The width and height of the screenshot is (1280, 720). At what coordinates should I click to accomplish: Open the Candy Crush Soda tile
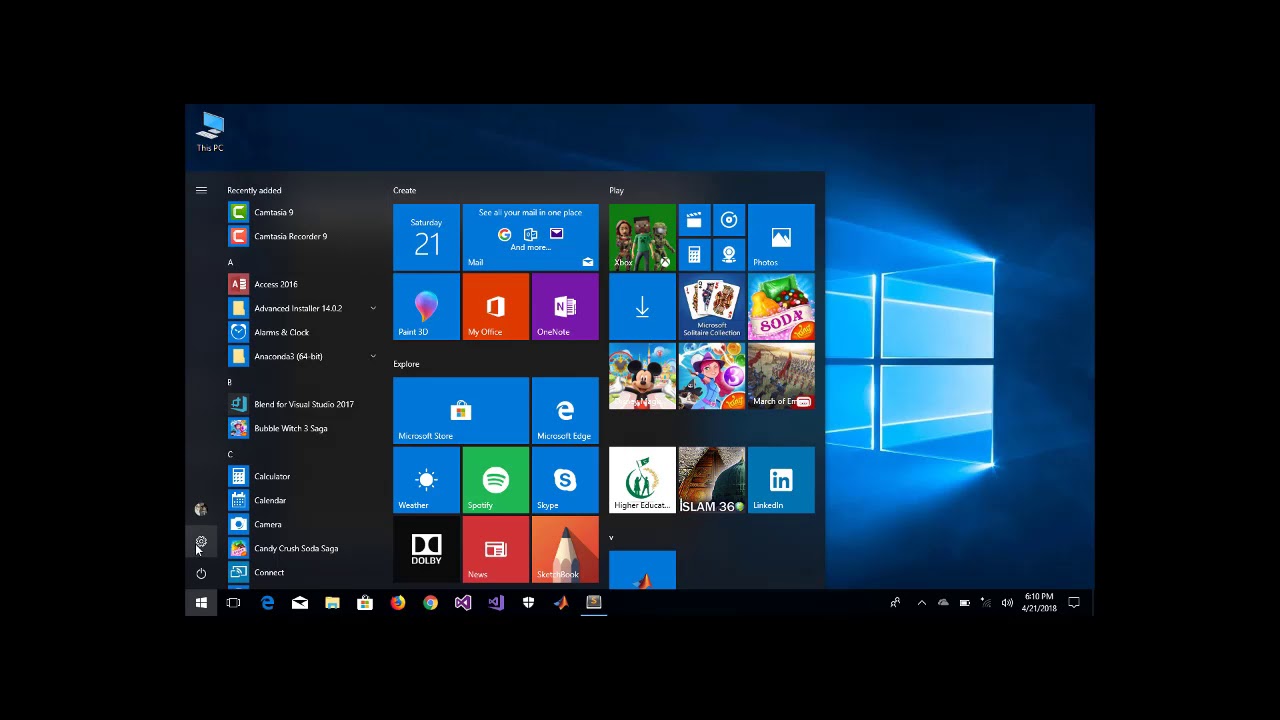coord(781,307)
